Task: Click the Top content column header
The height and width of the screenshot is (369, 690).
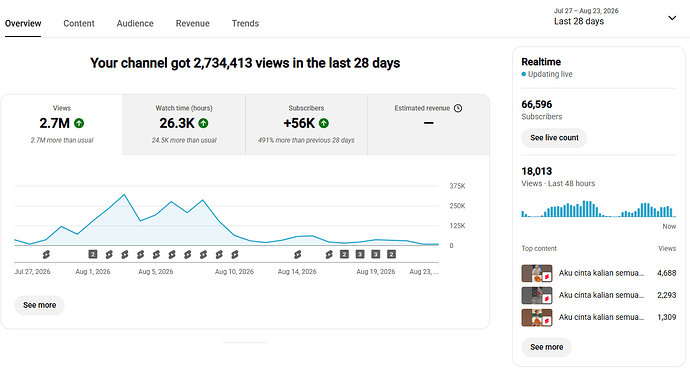Action: (x=539, y=248)
